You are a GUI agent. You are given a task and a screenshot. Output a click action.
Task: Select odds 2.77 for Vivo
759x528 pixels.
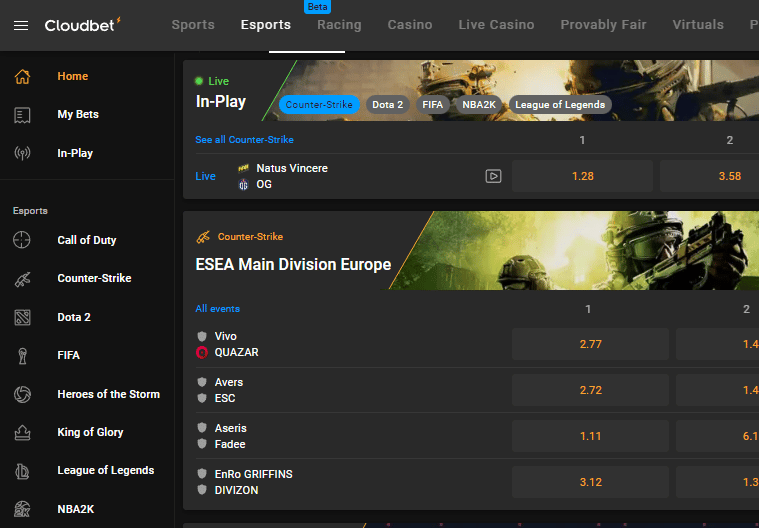click(x=590, y=344)
